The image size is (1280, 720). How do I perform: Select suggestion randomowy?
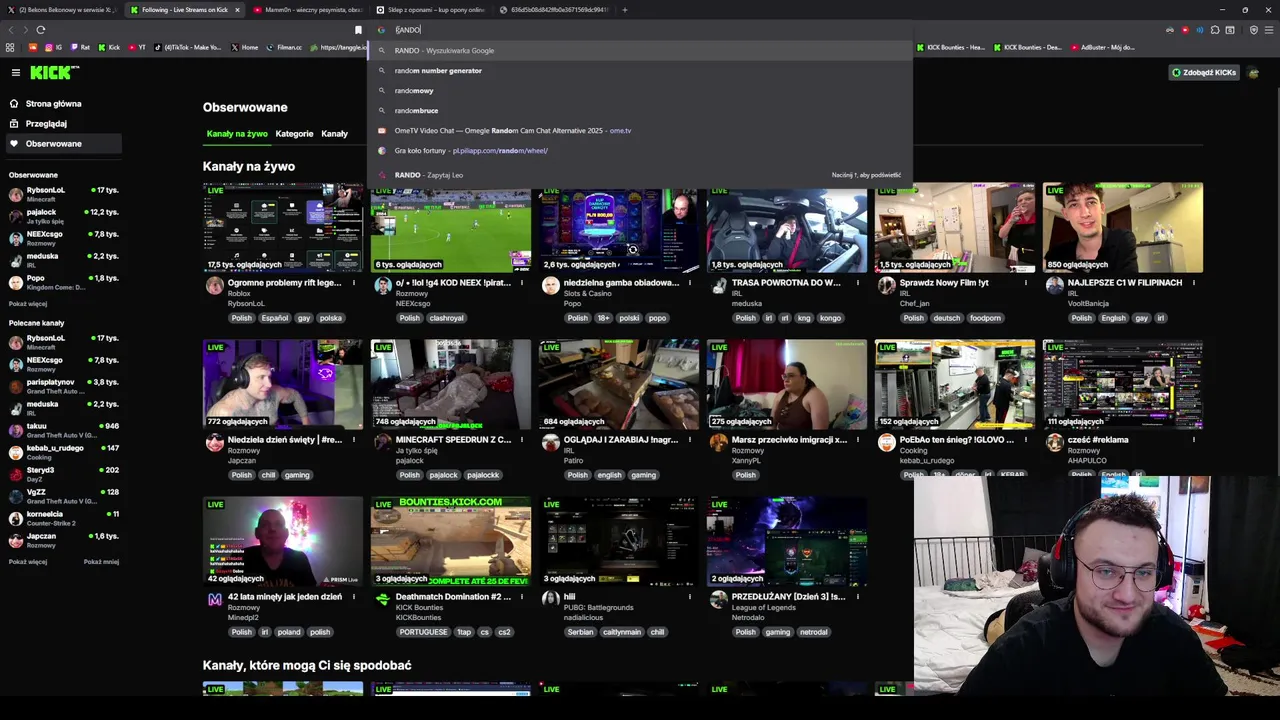click(x=640, y=91)
